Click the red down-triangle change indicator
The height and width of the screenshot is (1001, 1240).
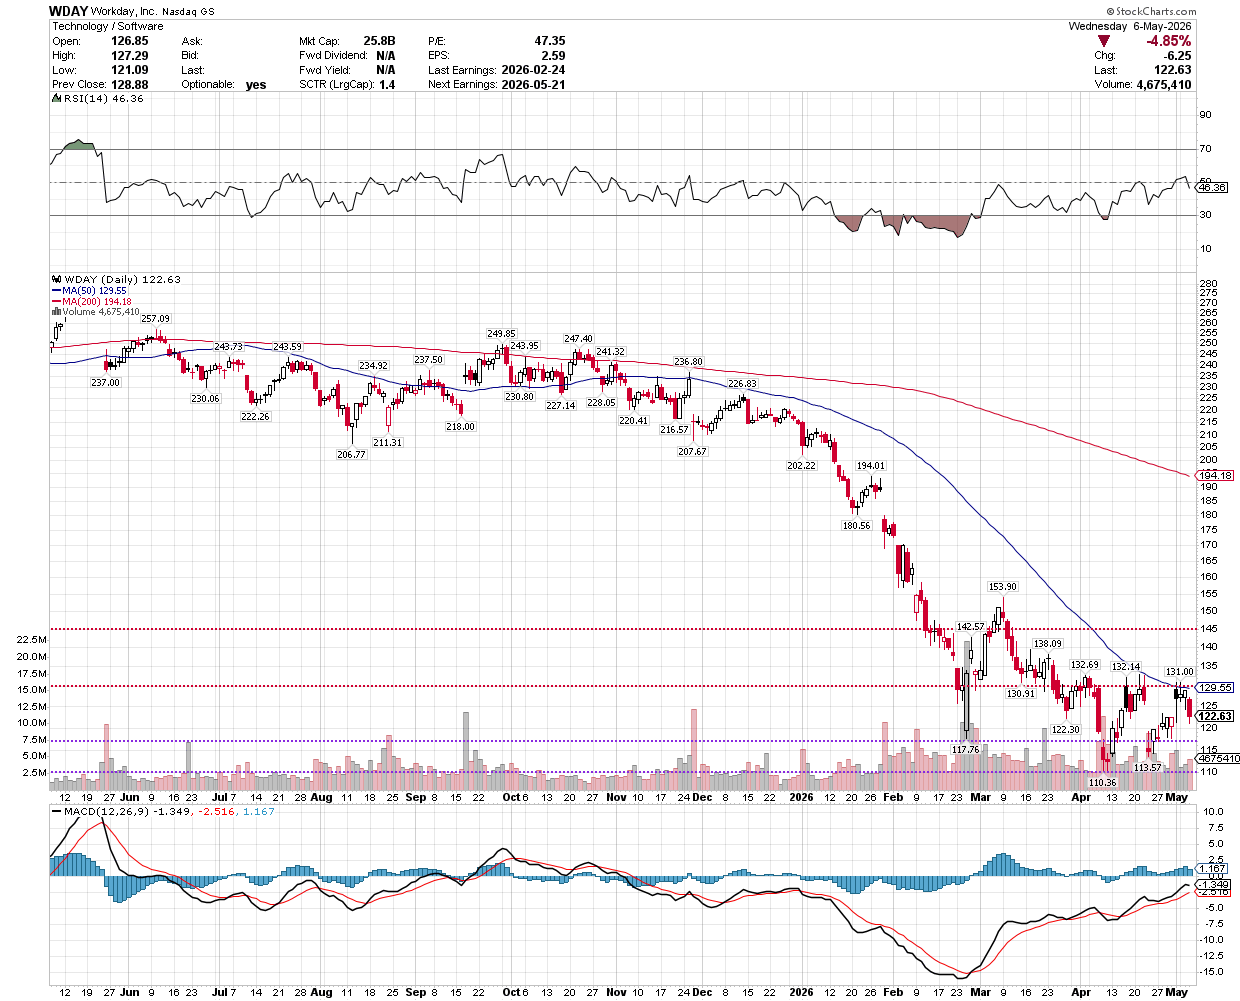click(1104, 41)
